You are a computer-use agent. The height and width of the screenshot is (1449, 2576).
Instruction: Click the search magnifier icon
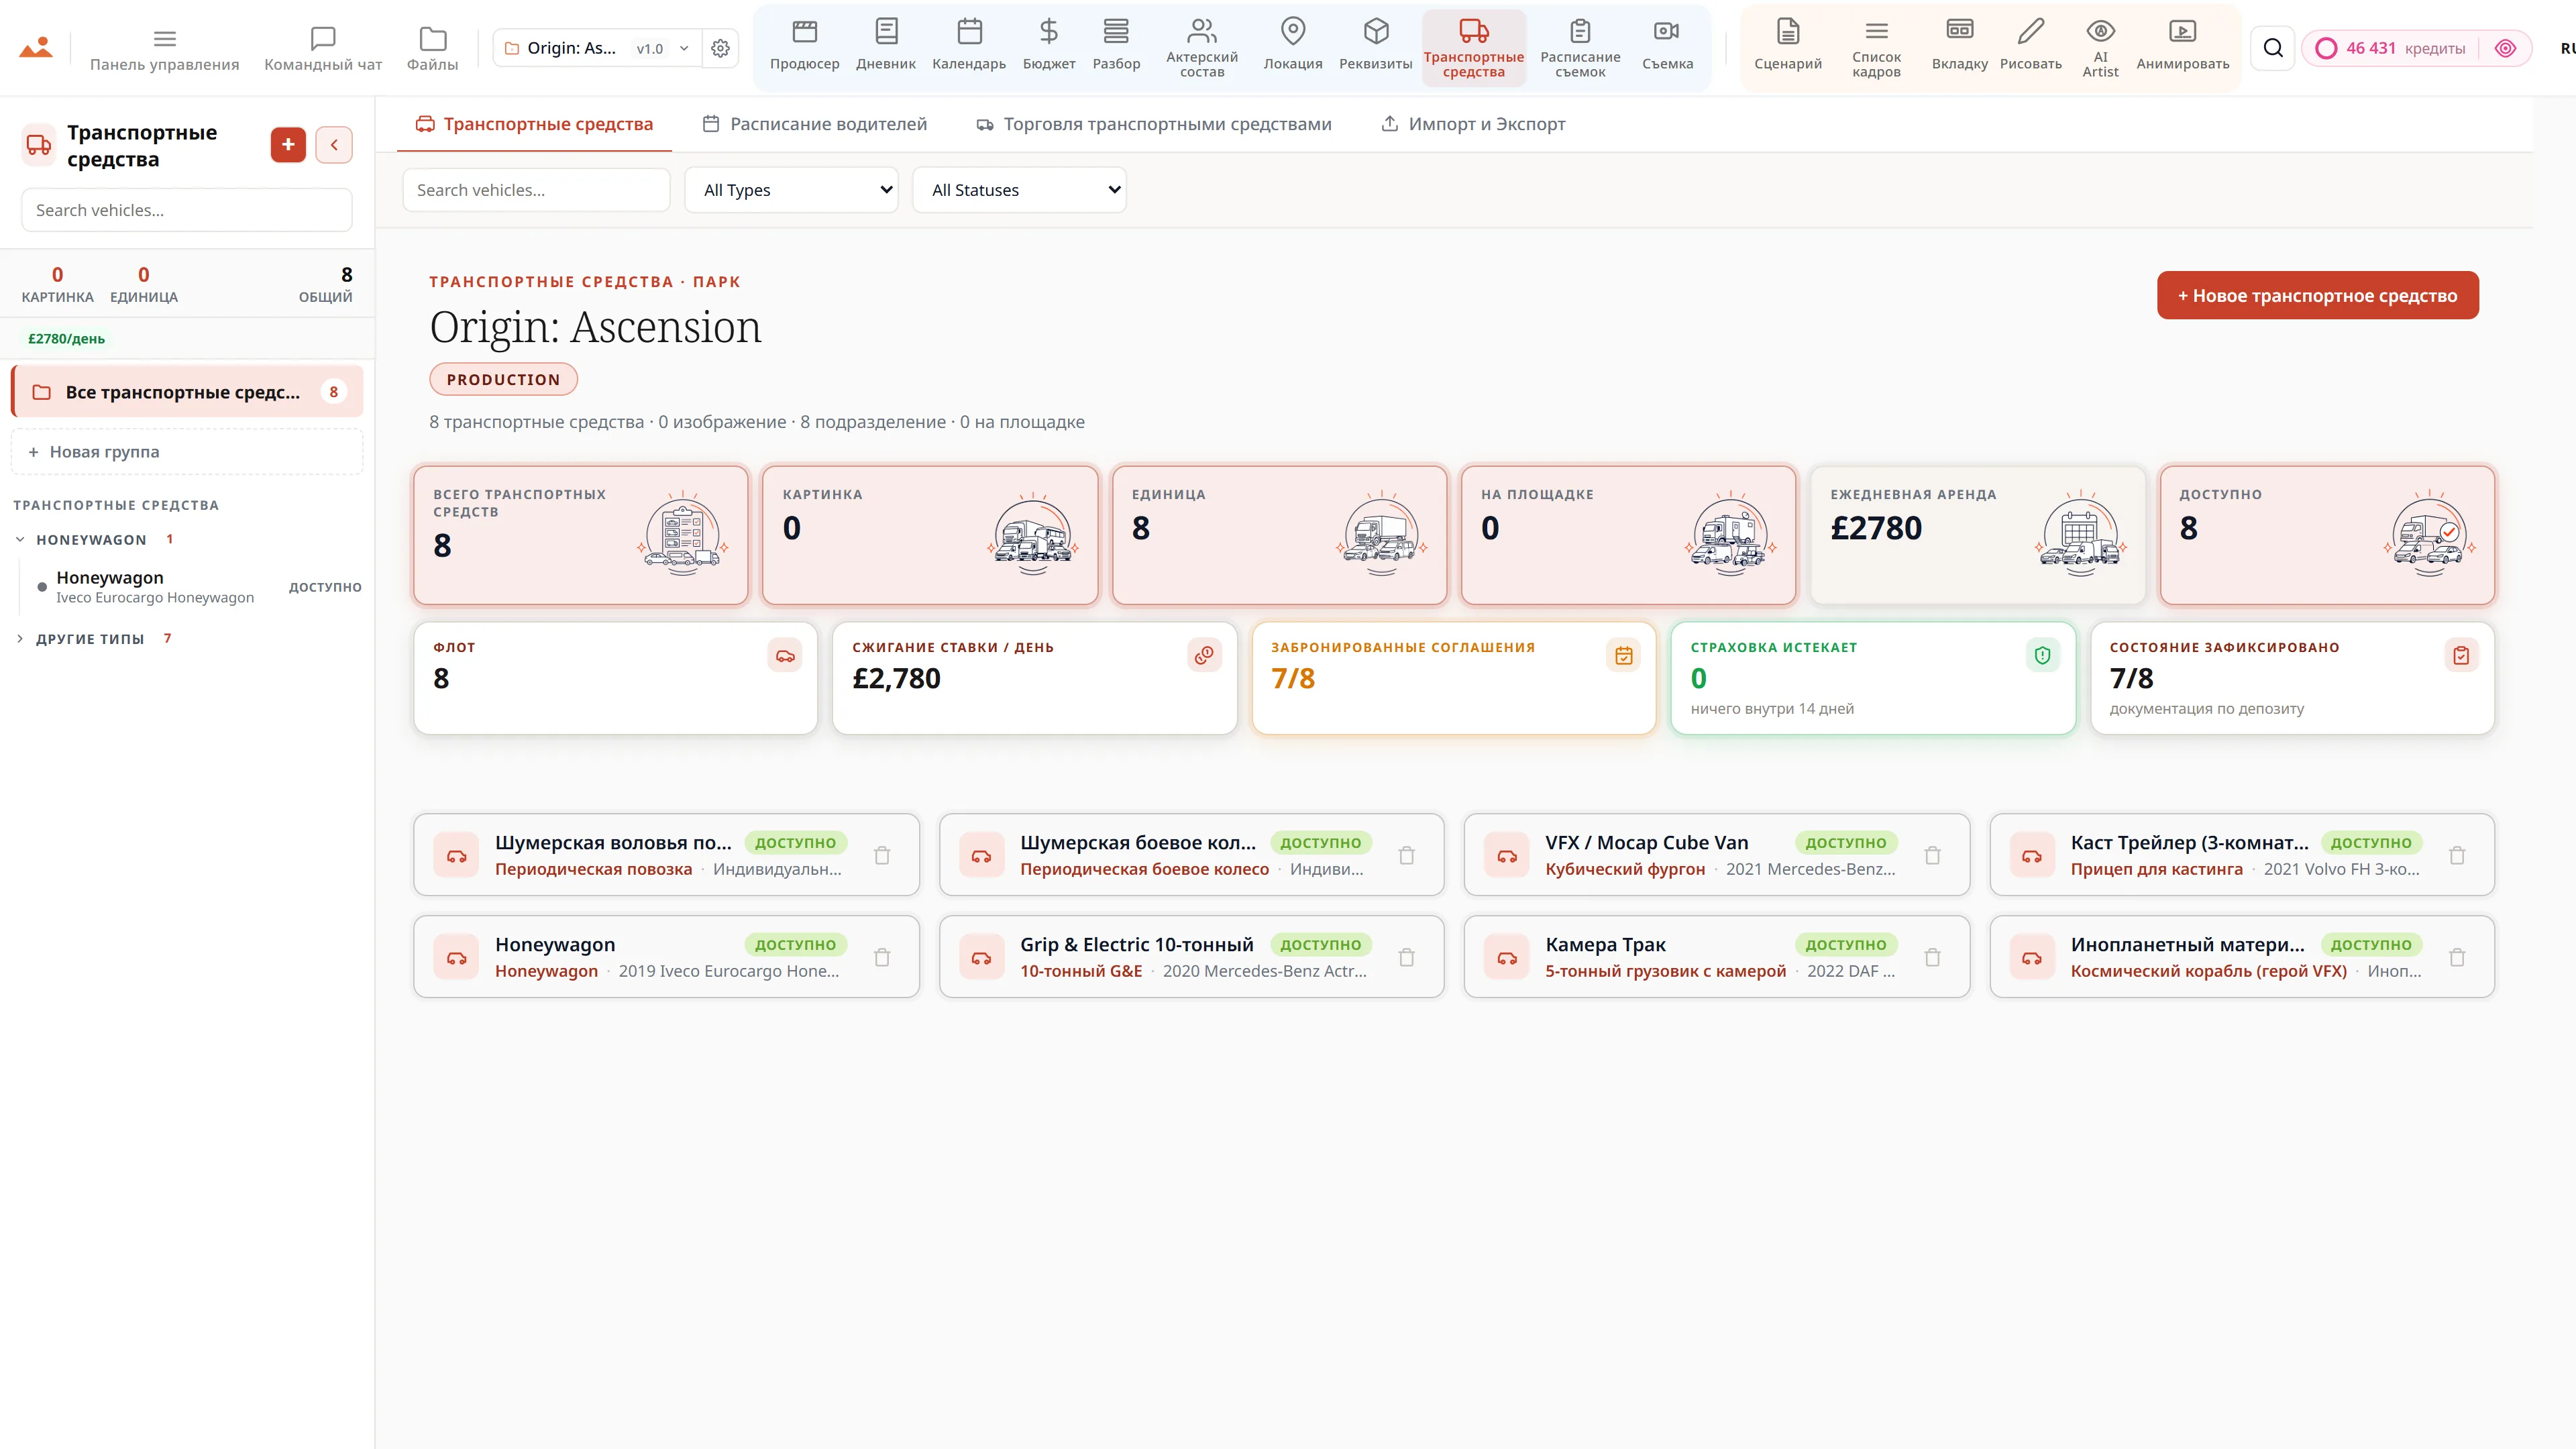(2273, 48)
